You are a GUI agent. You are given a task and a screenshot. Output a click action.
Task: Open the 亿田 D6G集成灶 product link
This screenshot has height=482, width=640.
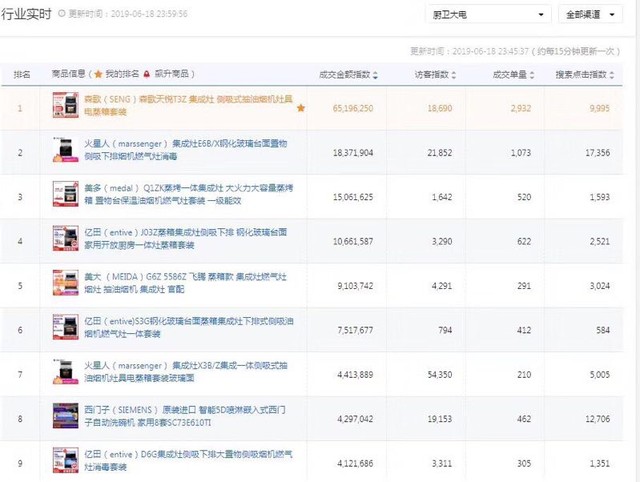click(x=188, y=460)
